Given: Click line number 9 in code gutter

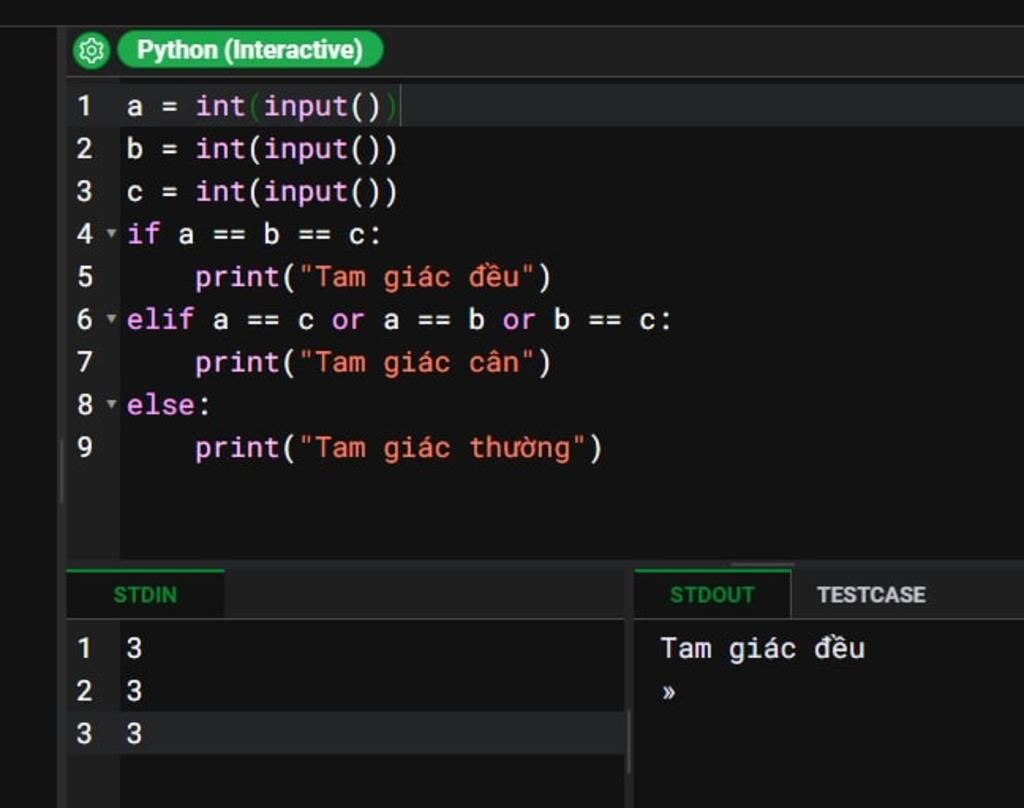Looking at the screenshot, I should click(85, 447).
